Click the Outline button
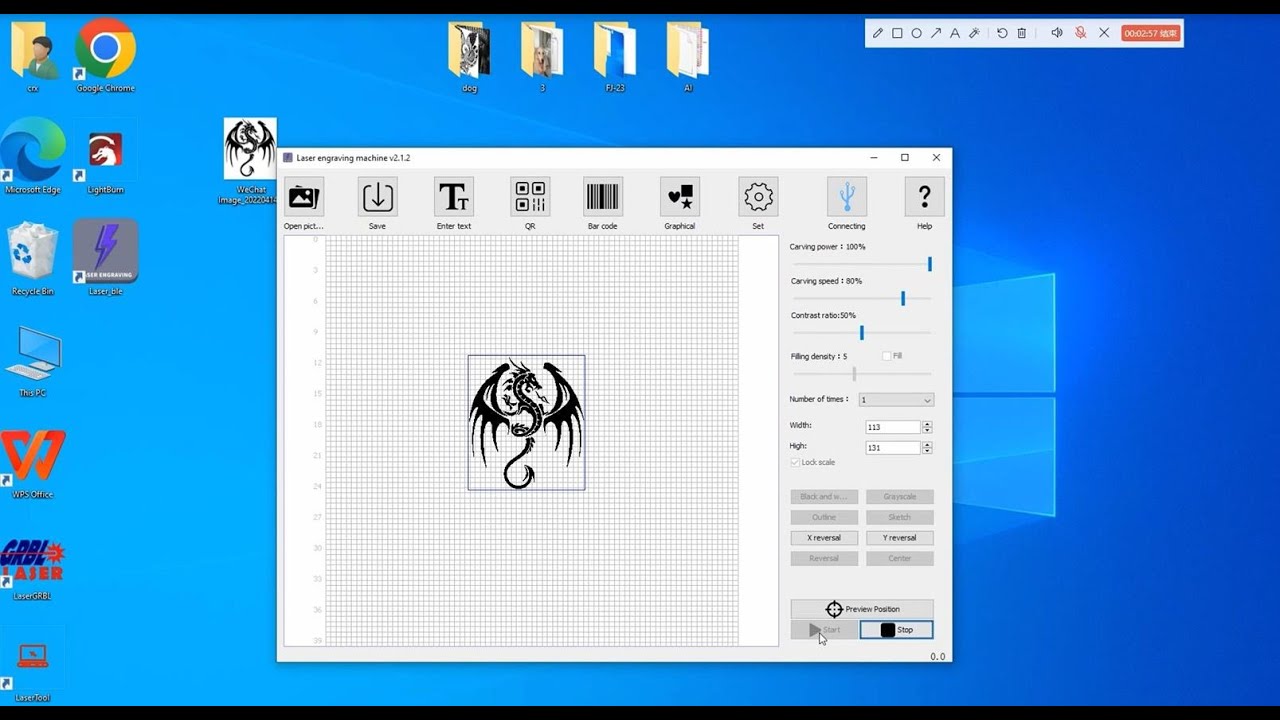Image resolution: width=1280 pixels, height=720 pixels. click(824, 517)
